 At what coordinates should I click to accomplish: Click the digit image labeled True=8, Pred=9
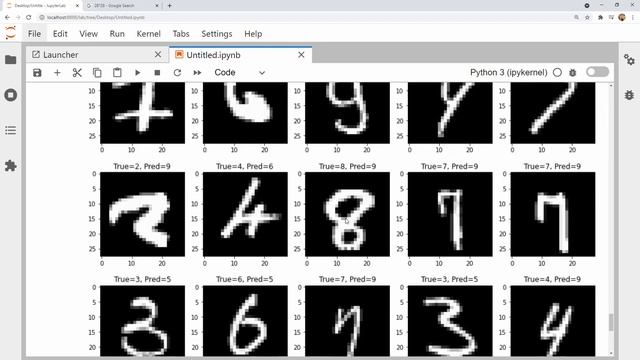(x=347, y=214)
